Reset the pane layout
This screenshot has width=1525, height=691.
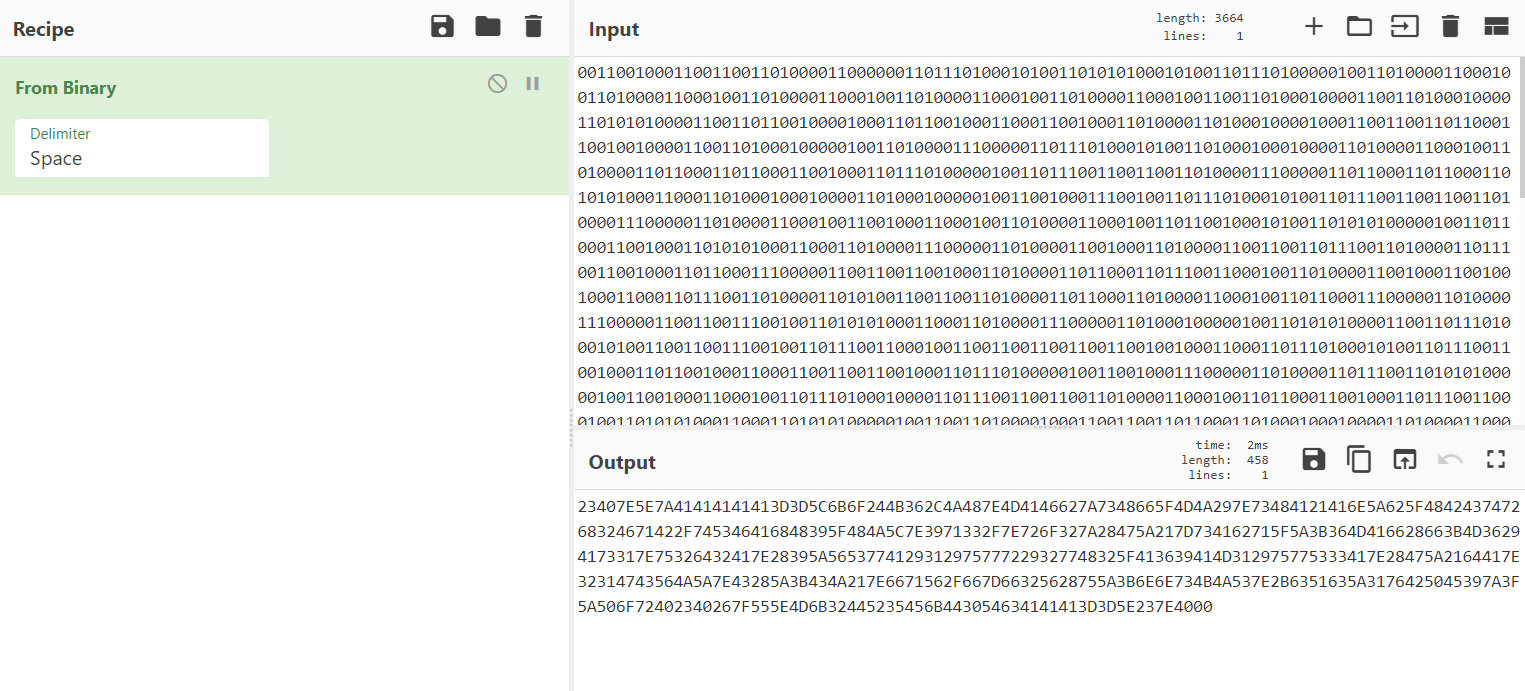(x=1496, y=27)
